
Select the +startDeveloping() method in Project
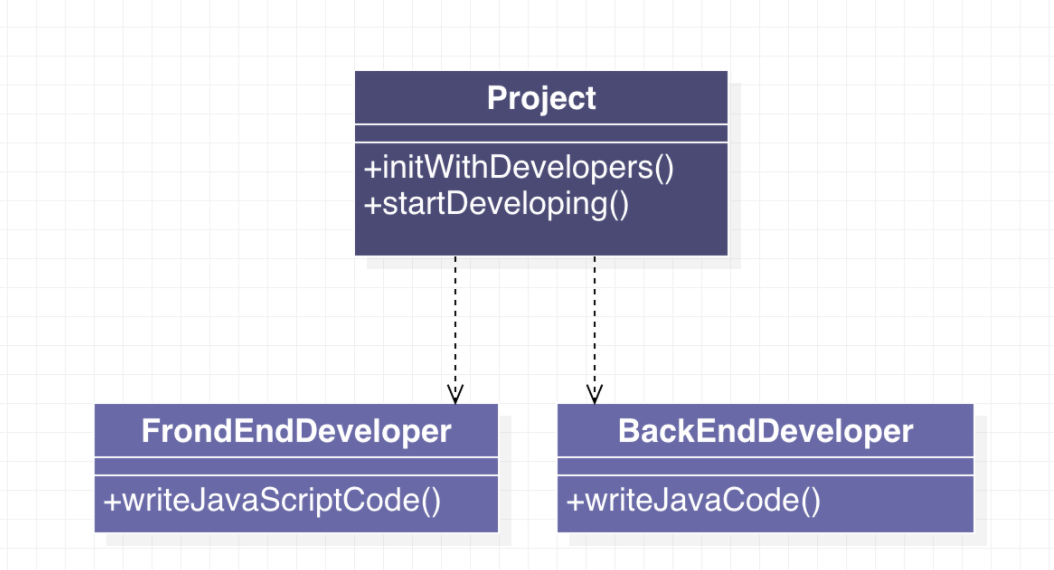(x=497, y=204)
